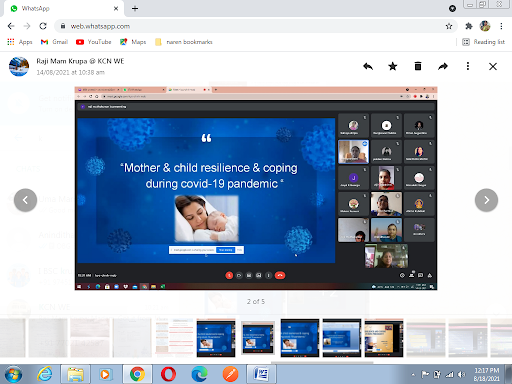Open Apps bookmark shortcut
Screen dimensions: 512x384
[x=20, y=42]
